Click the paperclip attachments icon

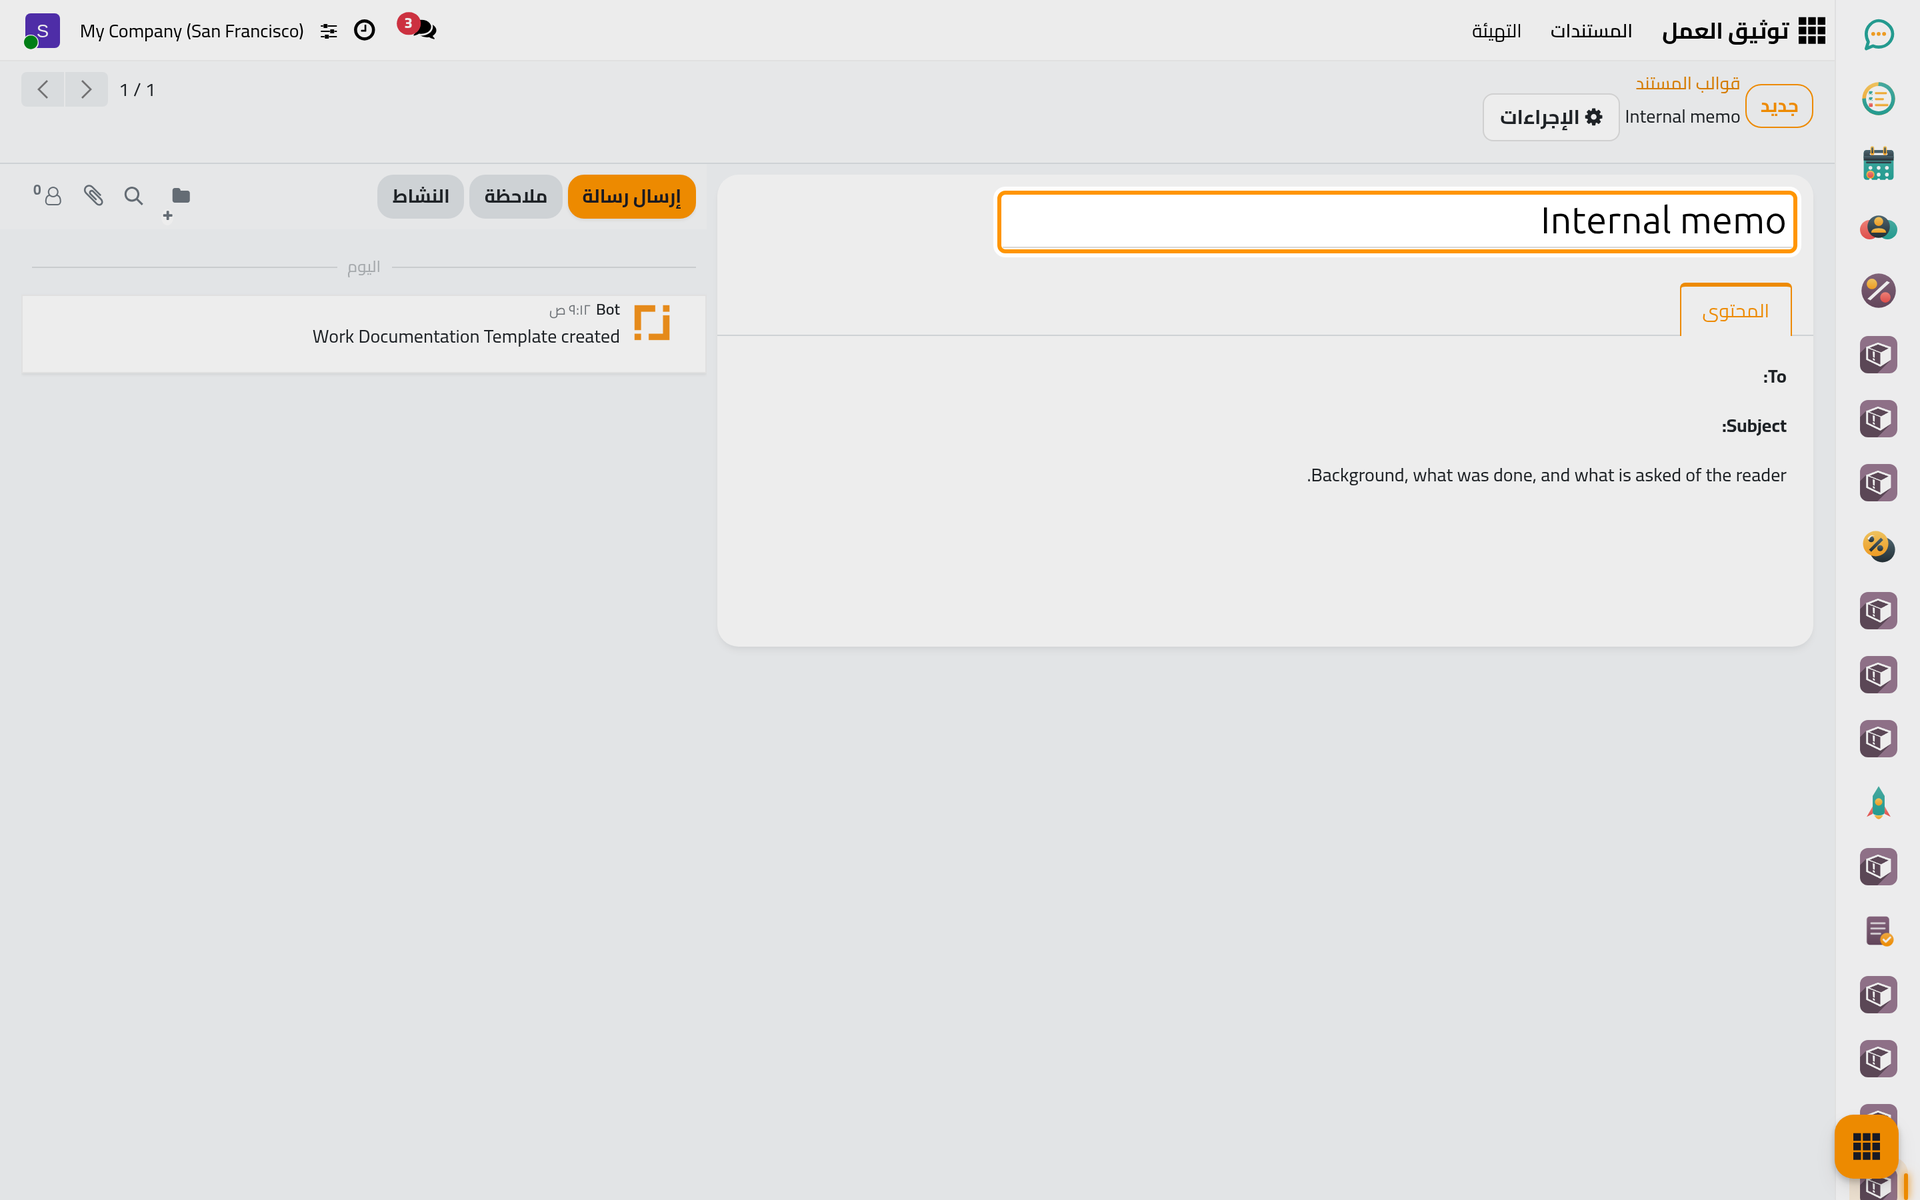coord(93,196)
